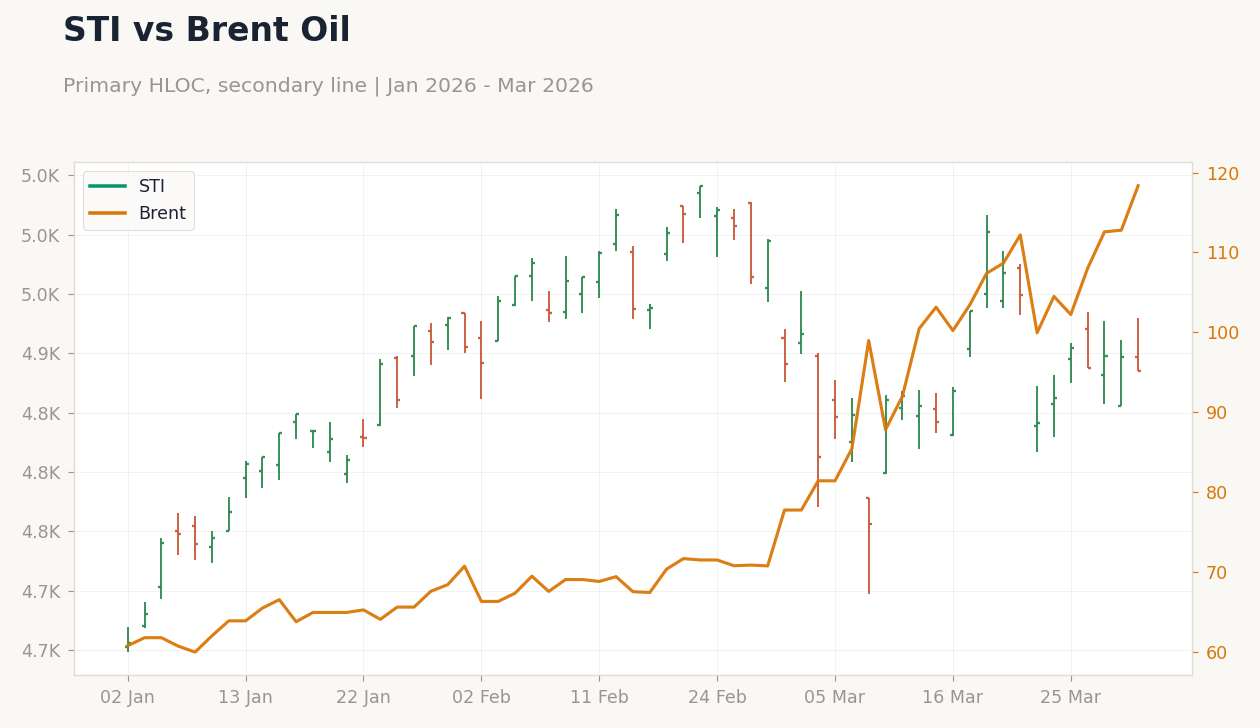Viewport: 1260px width, 728px height.
Task: Click the '100' right-axis value
Action: pos(1222,332)
